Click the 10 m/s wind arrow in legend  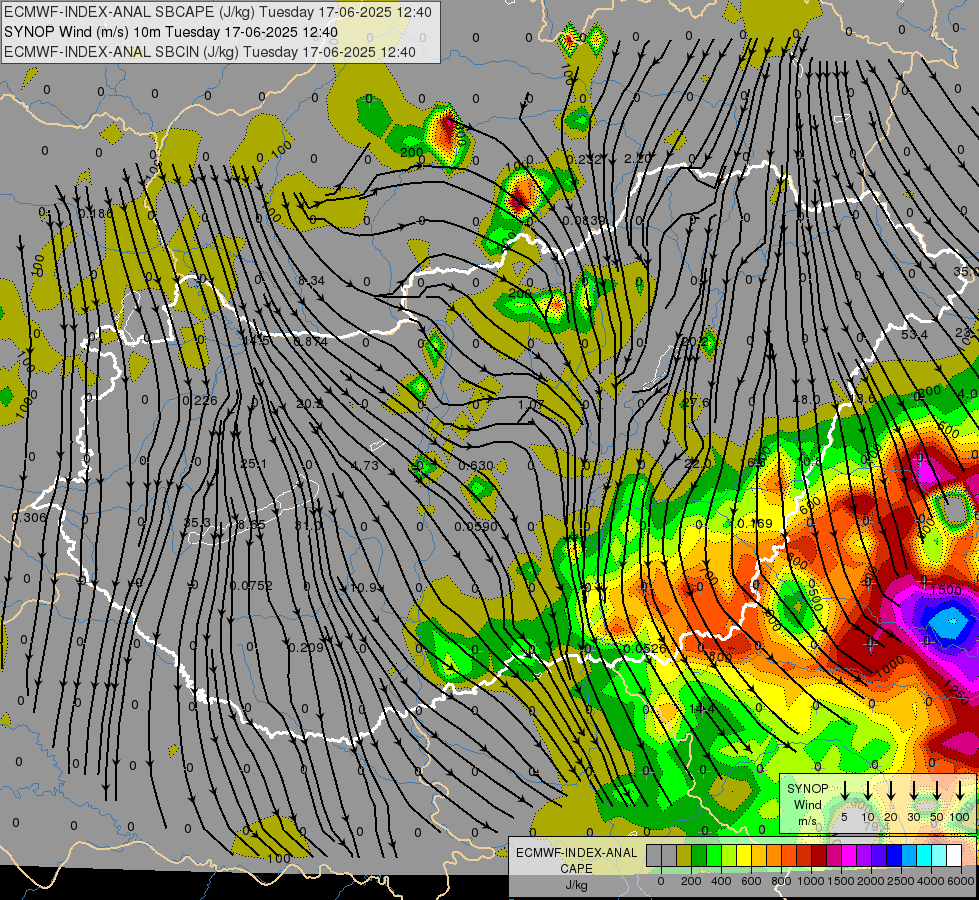(868, 791)
